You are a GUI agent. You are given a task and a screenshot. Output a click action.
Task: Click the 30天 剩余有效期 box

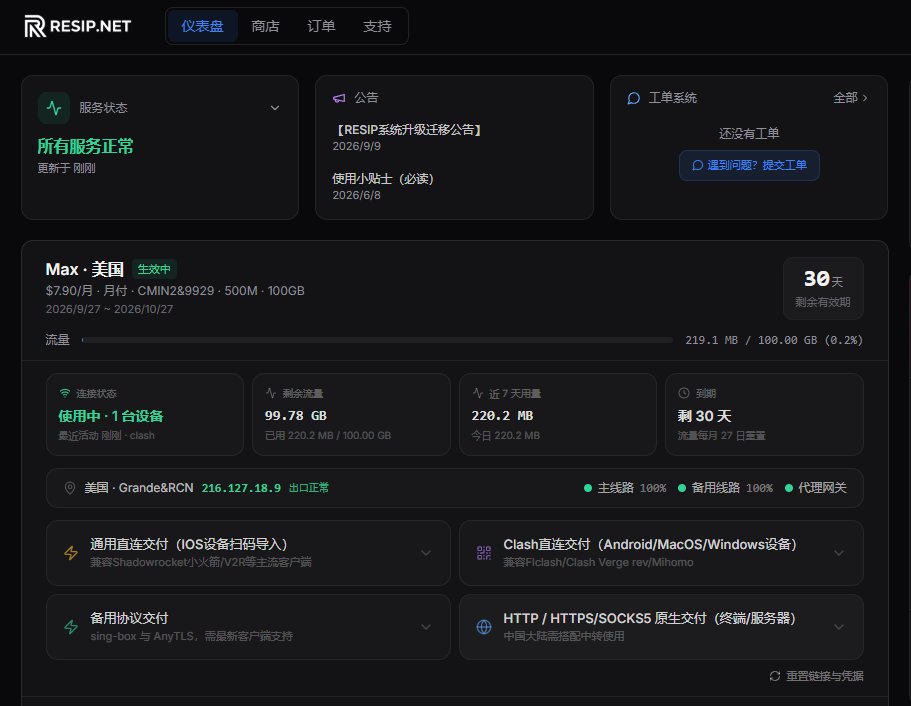(823, 288)
